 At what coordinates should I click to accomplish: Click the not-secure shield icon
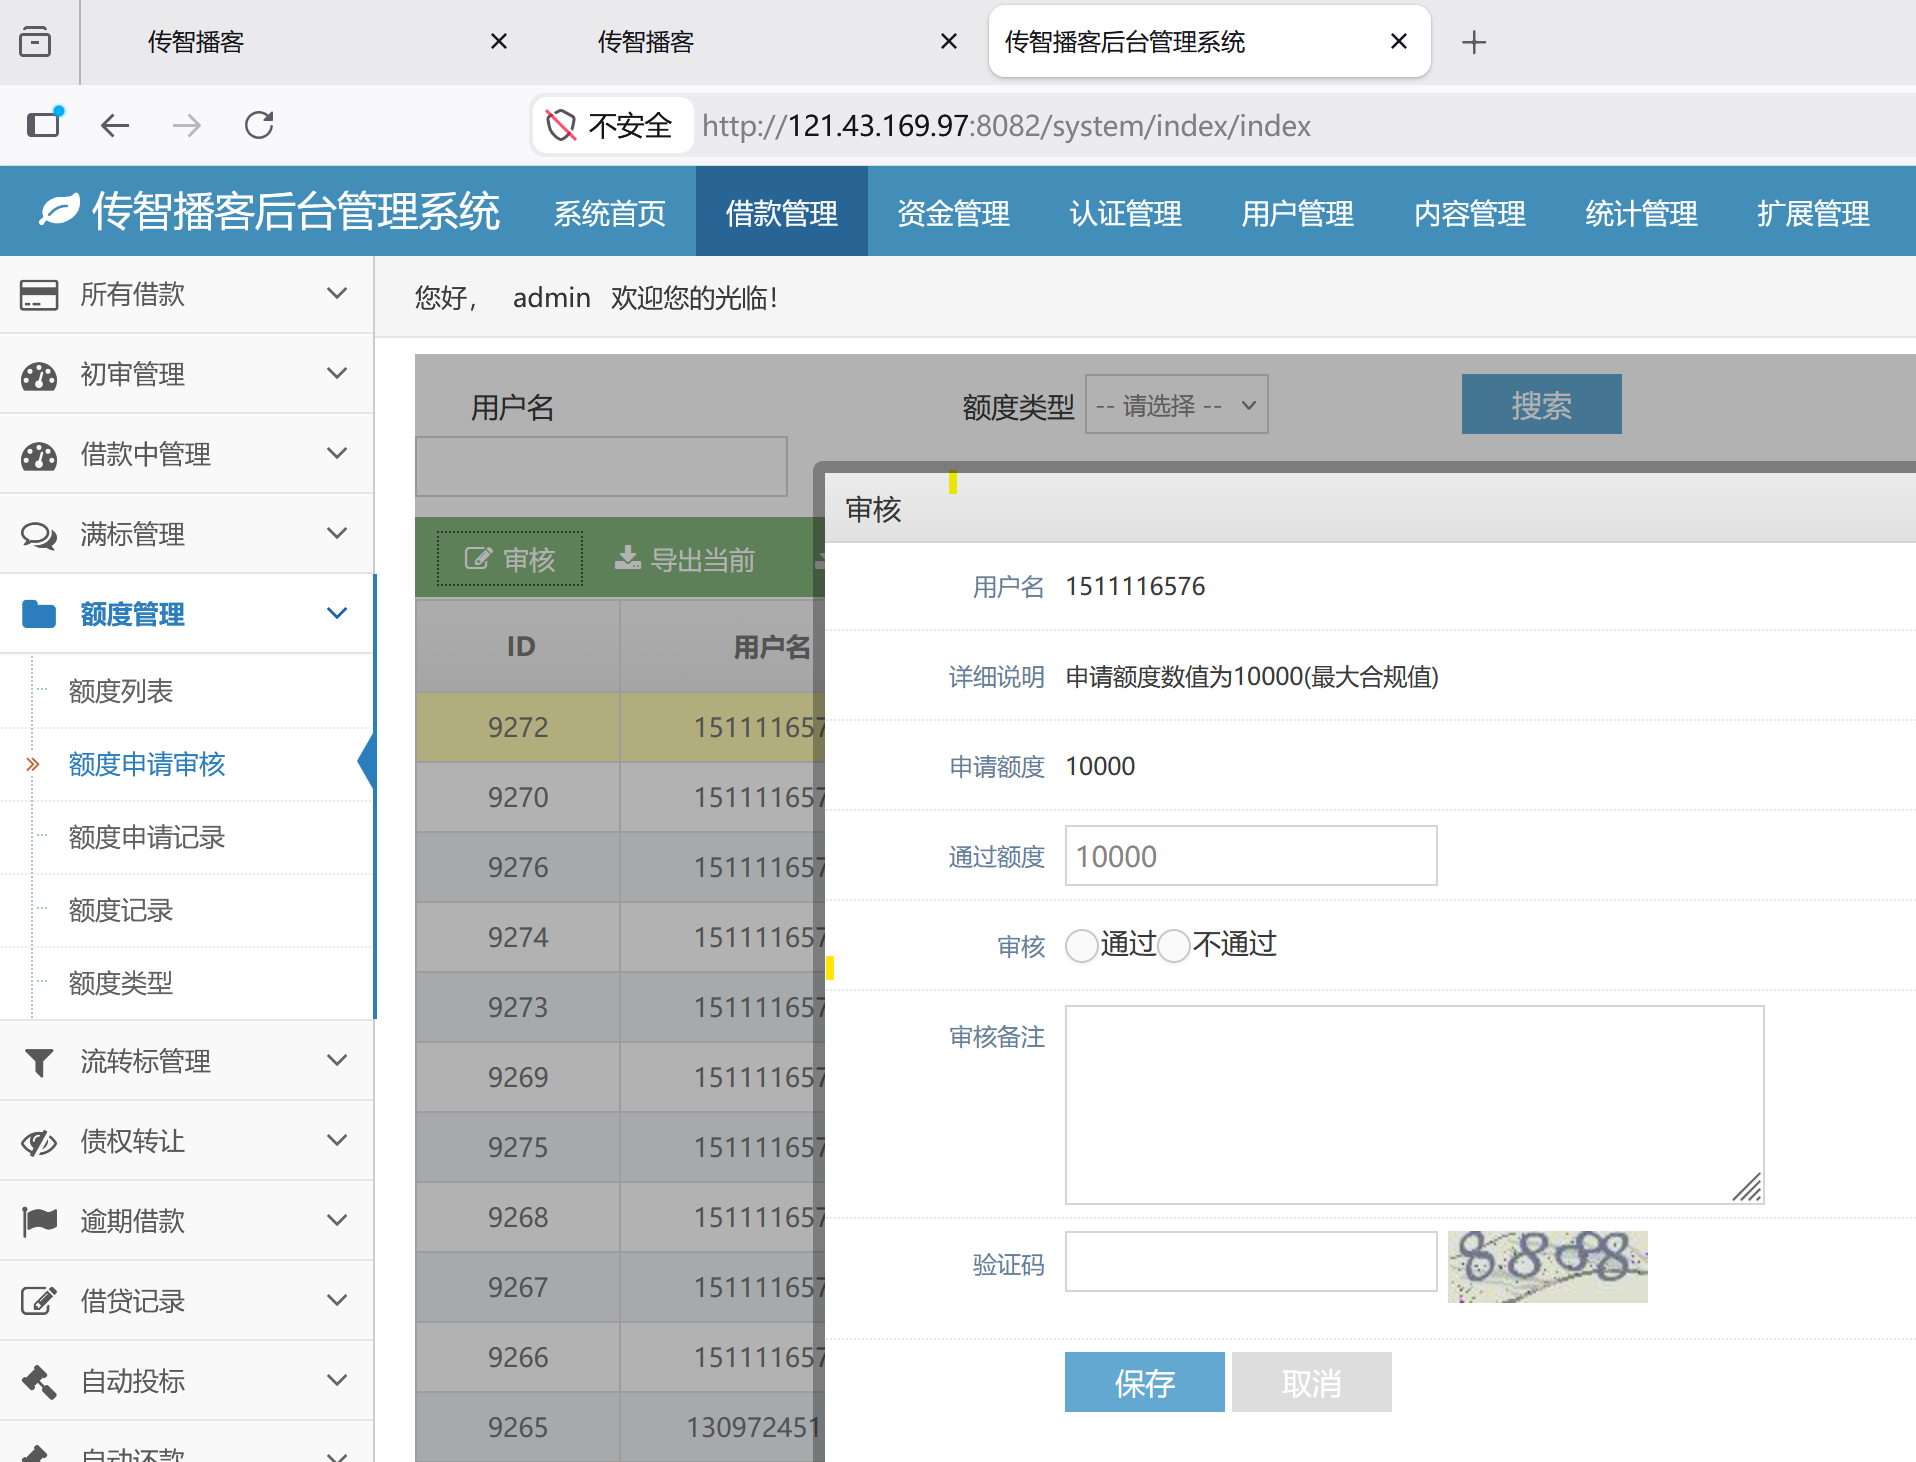point(561,125)
